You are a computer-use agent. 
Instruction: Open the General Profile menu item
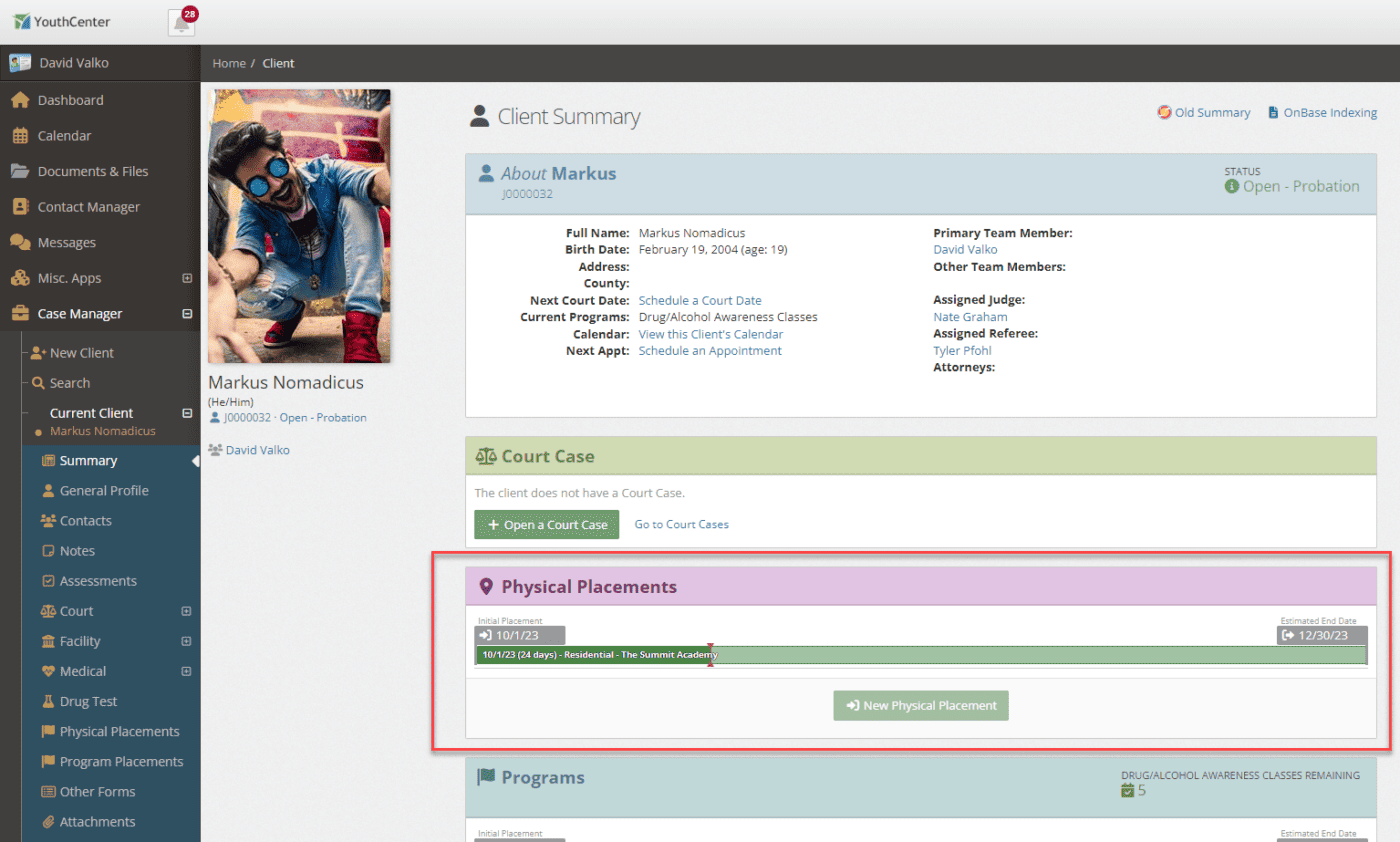click(104, 491)
